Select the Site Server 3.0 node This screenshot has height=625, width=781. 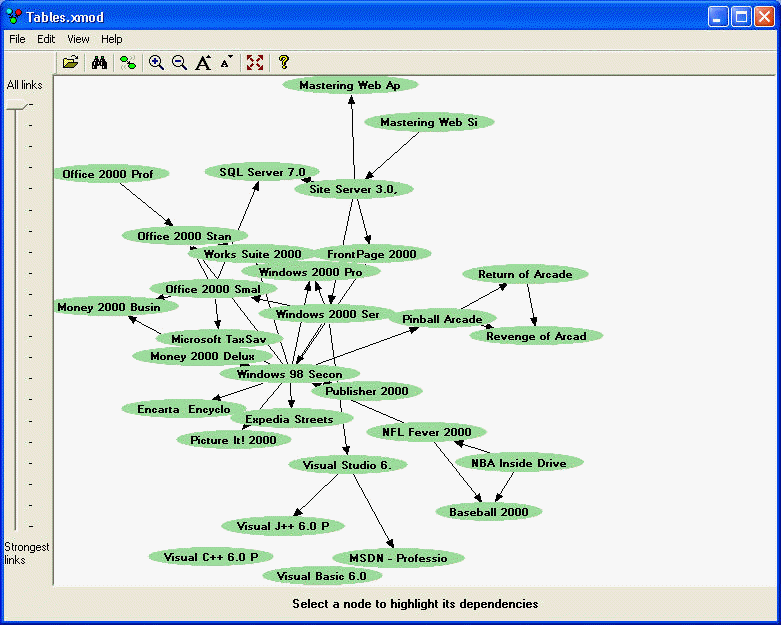(x=353, y=189)
